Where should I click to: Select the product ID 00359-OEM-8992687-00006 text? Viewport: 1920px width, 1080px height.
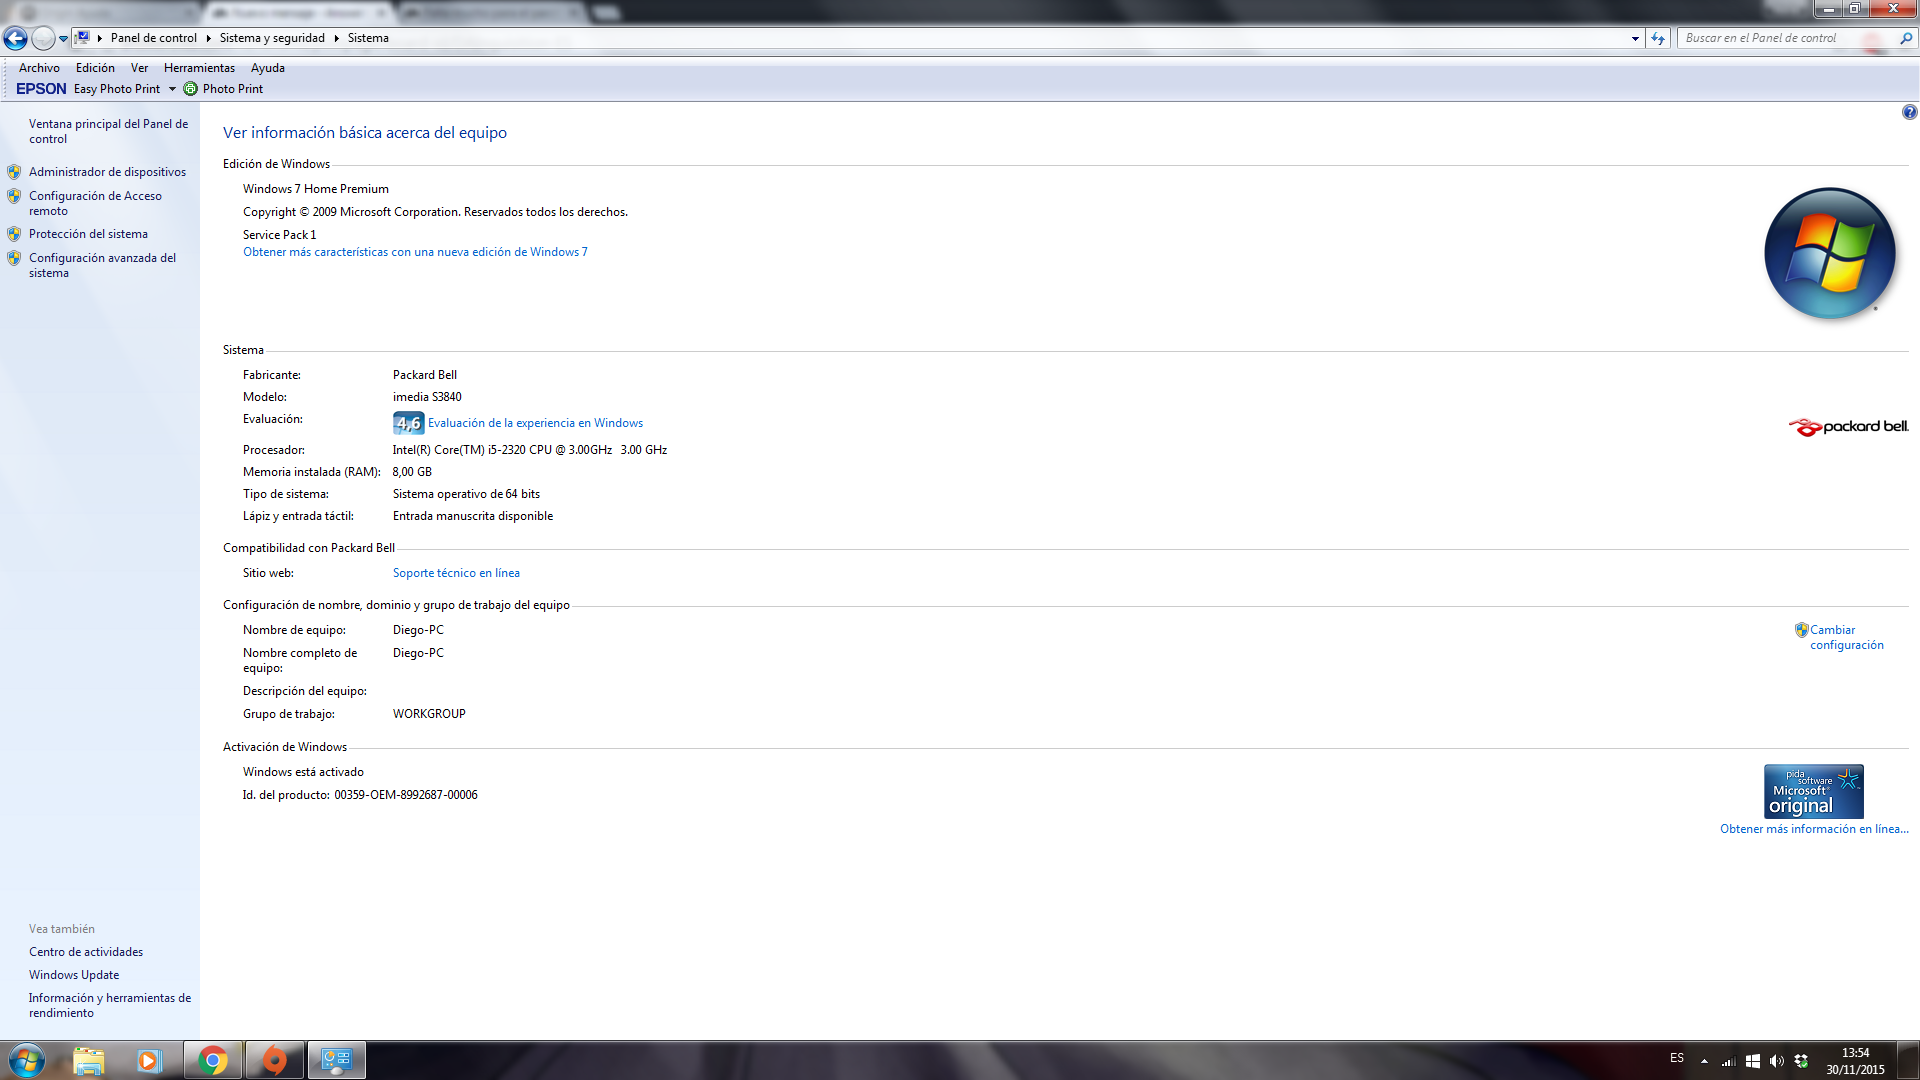[406, 795]
